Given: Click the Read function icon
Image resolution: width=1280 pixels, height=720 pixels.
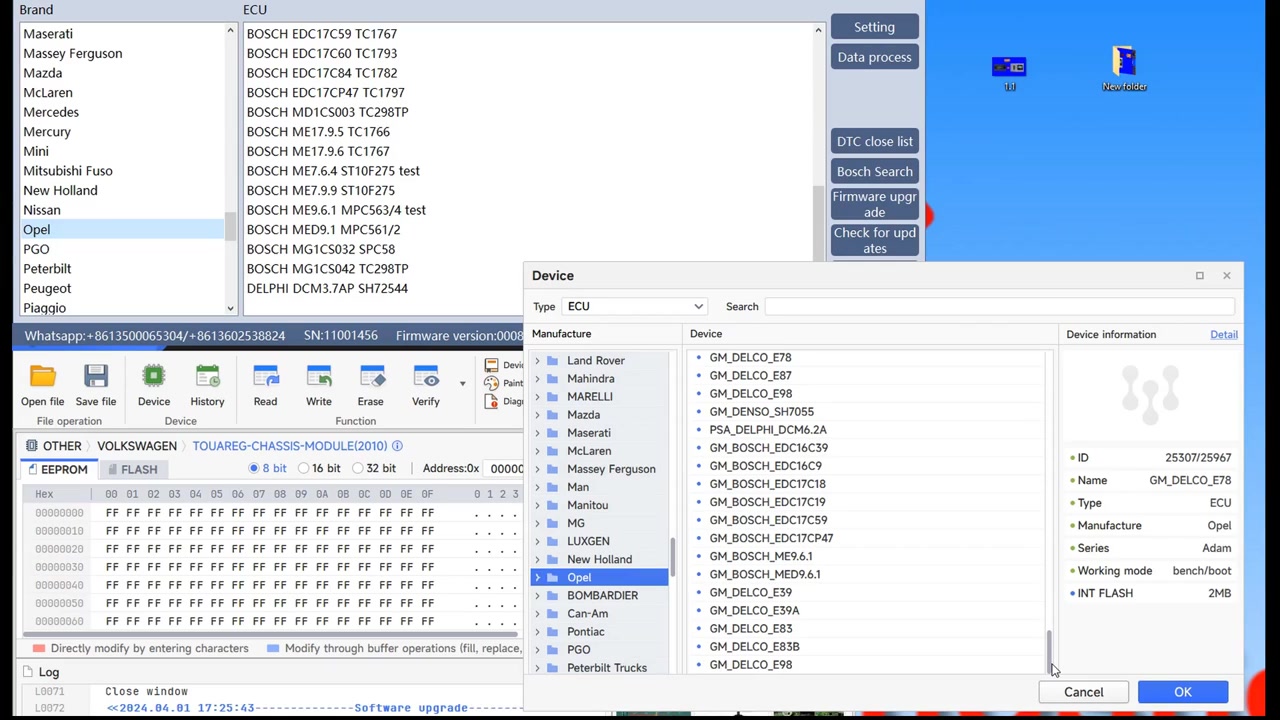Looking at the screenshot, I should (265, 378).
